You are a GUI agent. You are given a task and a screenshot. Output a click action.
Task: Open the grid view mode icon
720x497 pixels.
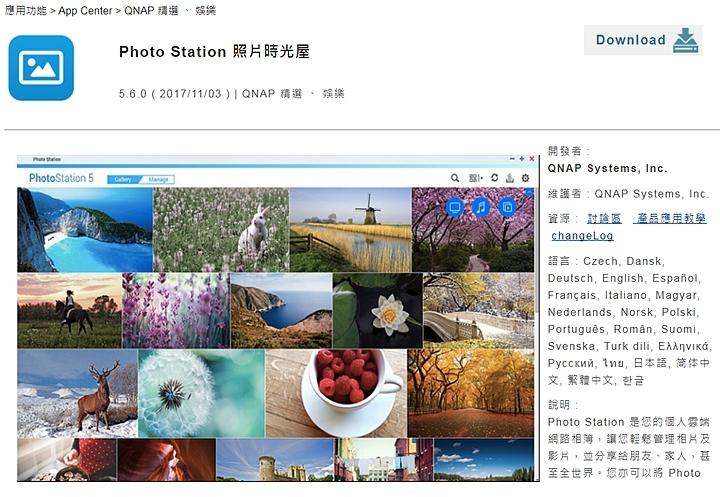click(x=475, y=178)
